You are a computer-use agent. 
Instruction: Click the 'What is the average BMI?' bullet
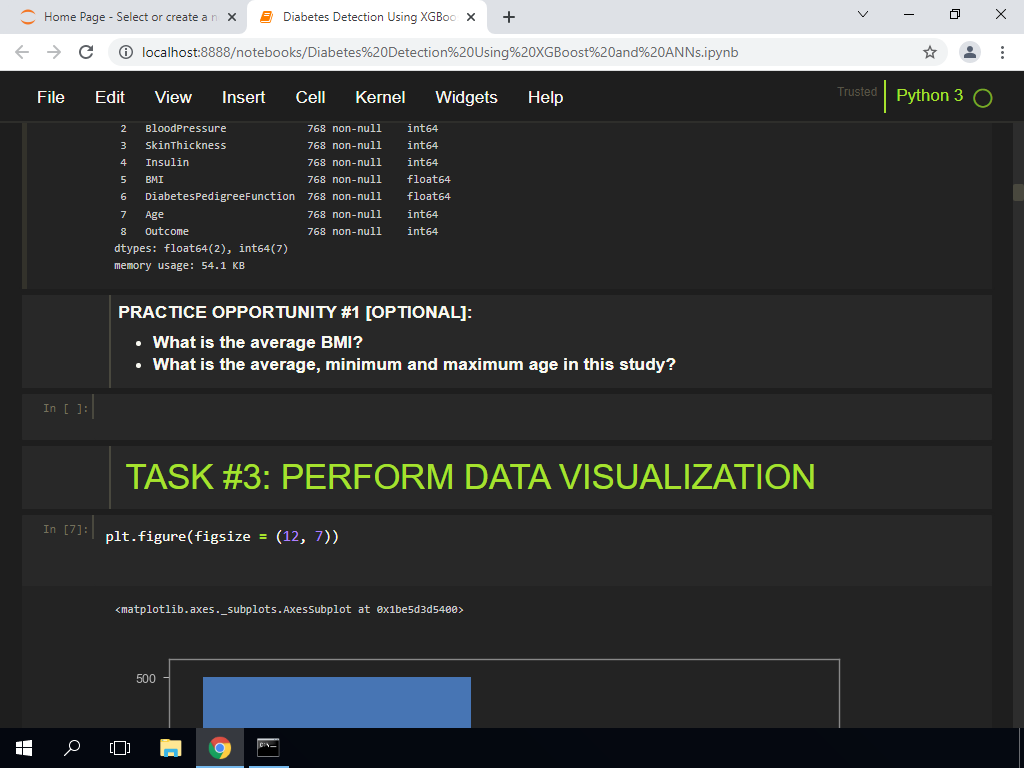point(257,342)
